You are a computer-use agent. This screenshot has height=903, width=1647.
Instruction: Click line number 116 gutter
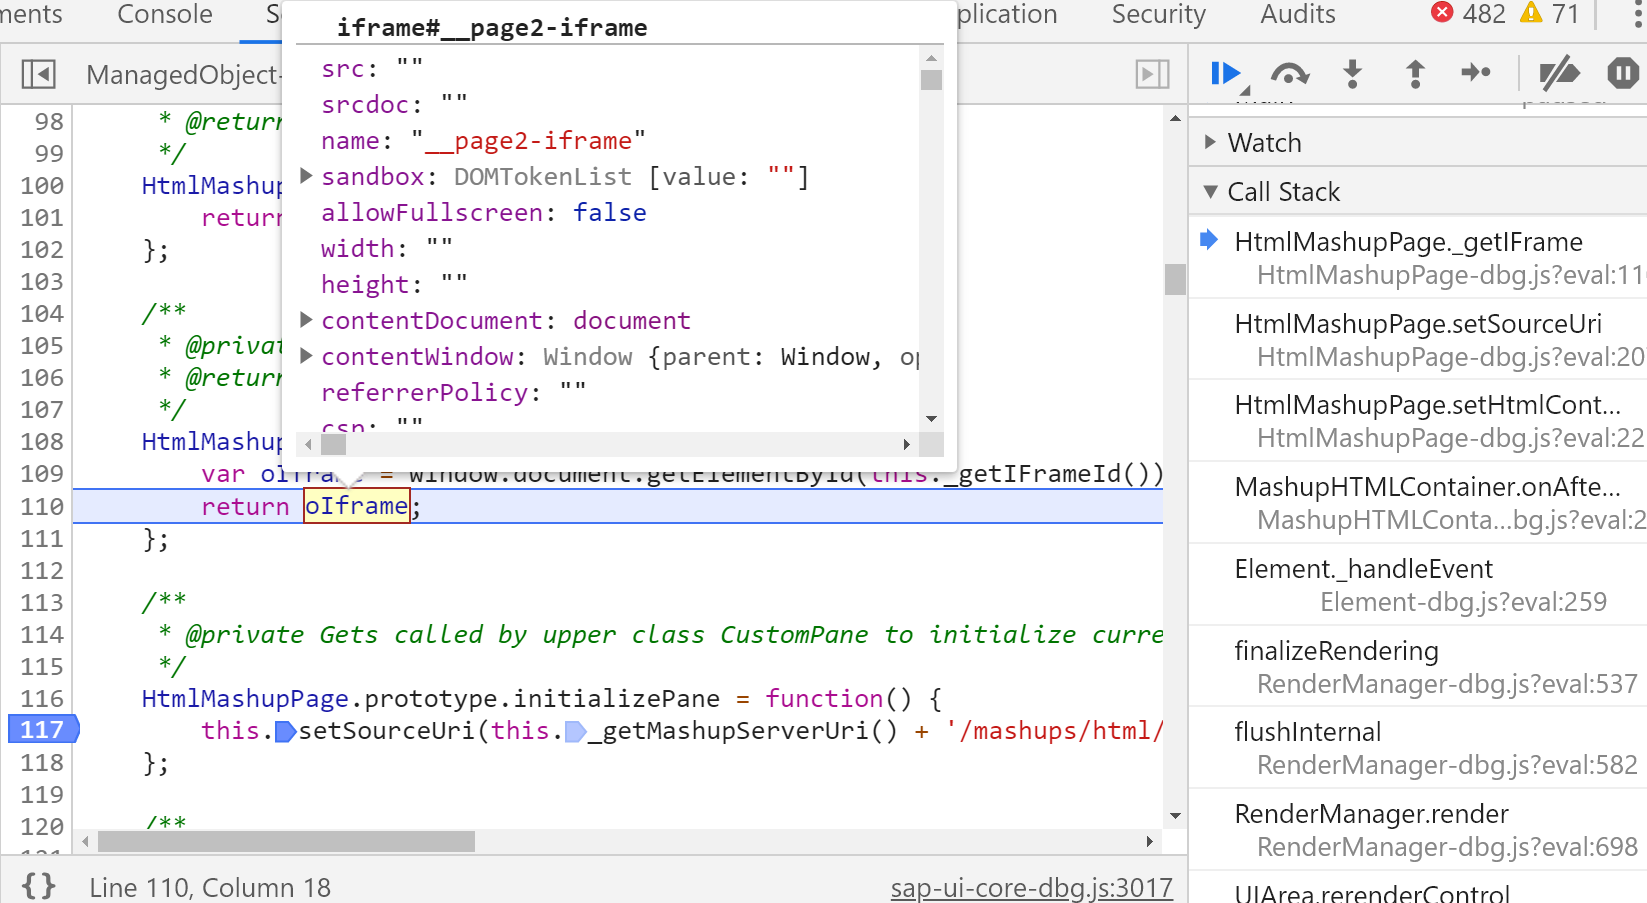point(42,698)
